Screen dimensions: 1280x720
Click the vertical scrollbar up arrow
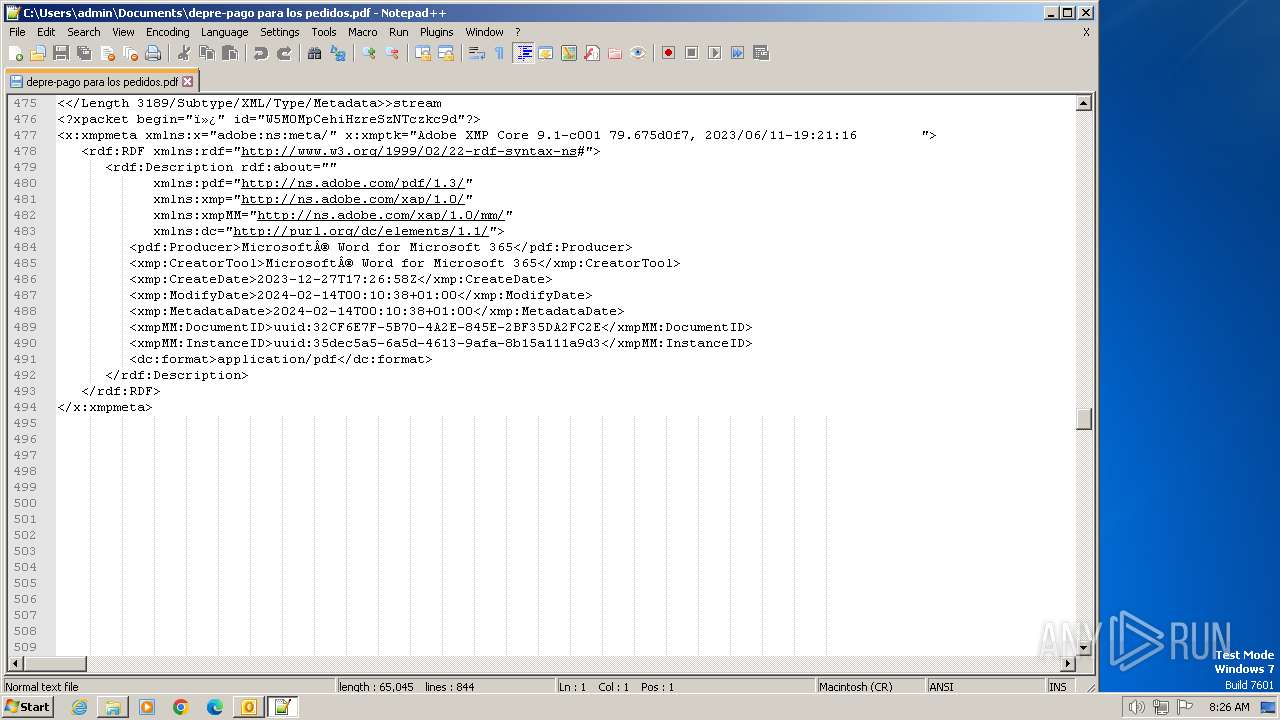pos(1084,103)
